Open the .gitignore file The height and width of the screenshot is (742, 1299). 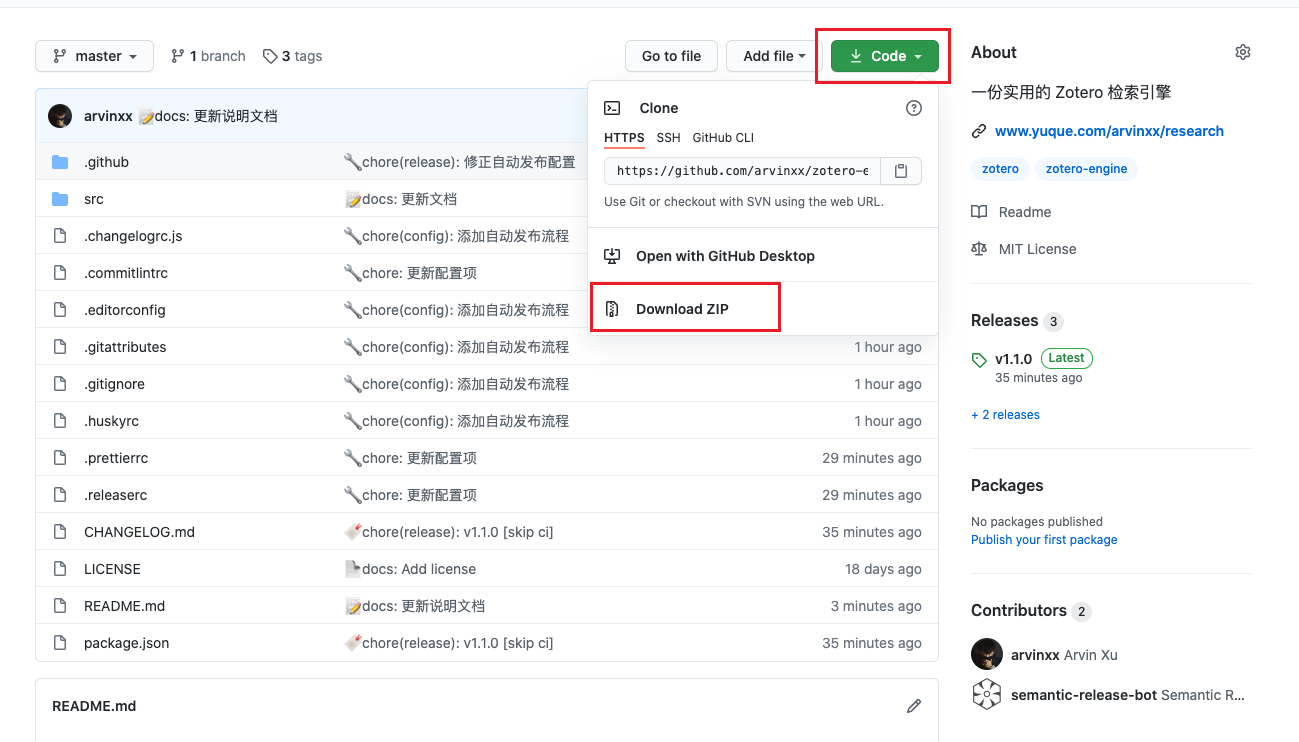114,384
